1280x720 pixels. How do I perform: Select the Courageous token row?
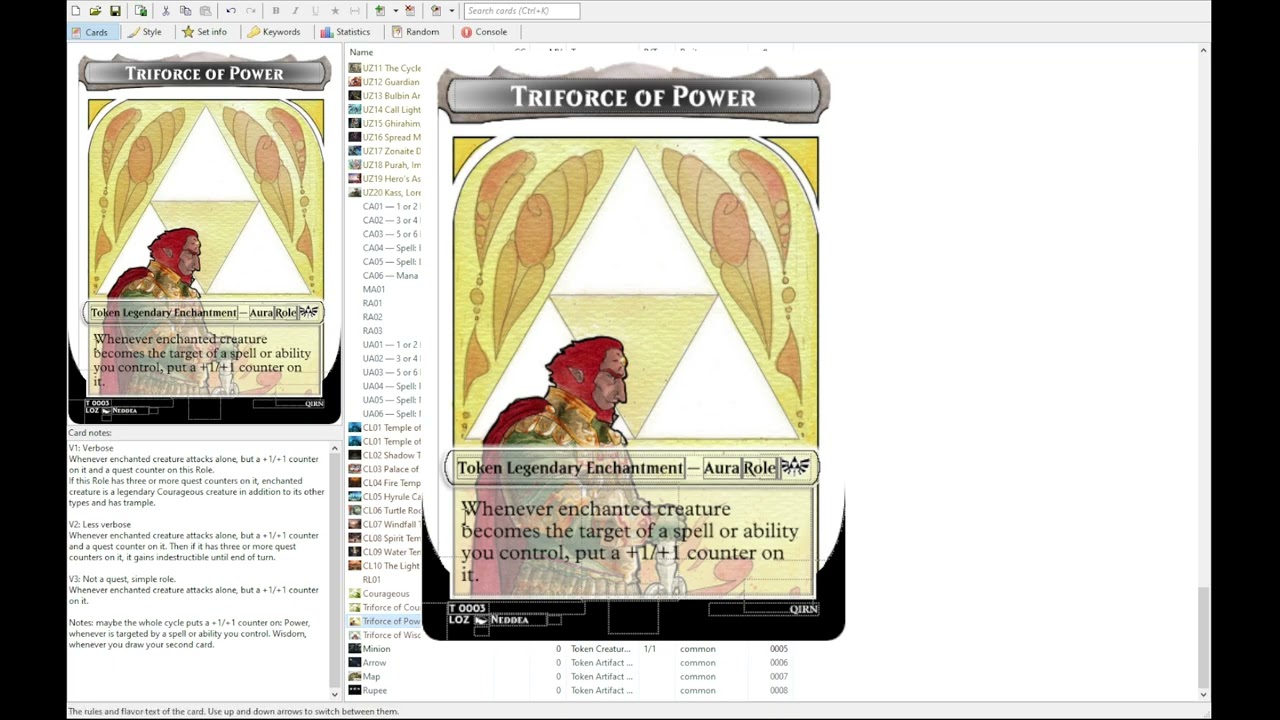385,594
